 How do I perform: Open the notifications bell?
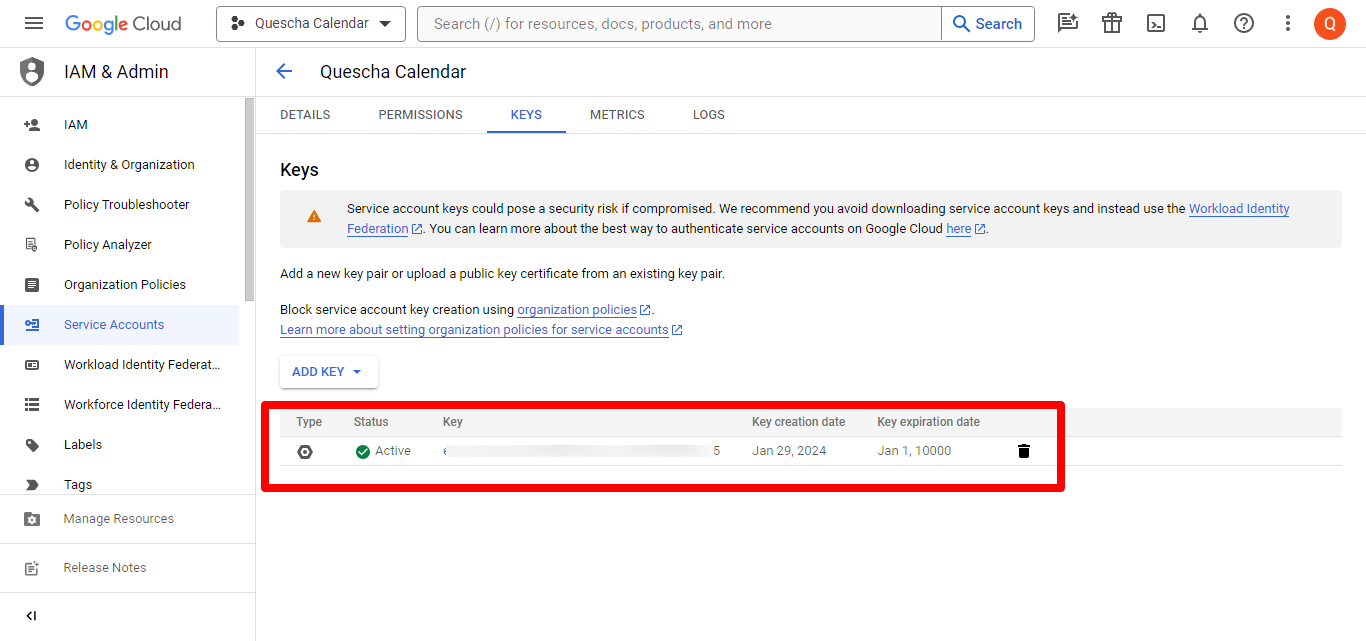click(x=1200, y=24)
